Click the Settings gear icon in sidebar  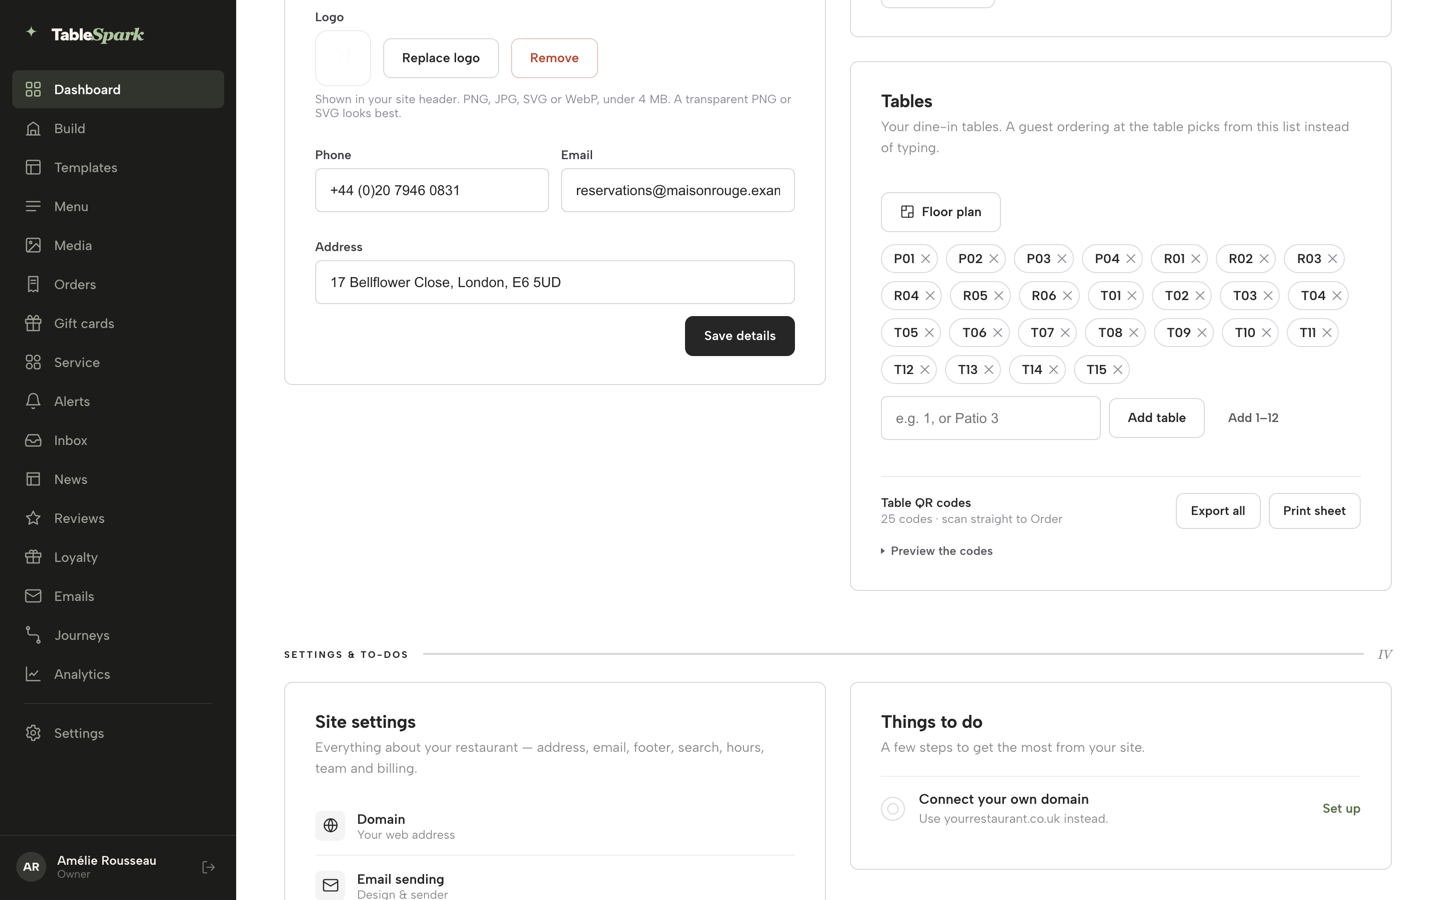point(33,733)
